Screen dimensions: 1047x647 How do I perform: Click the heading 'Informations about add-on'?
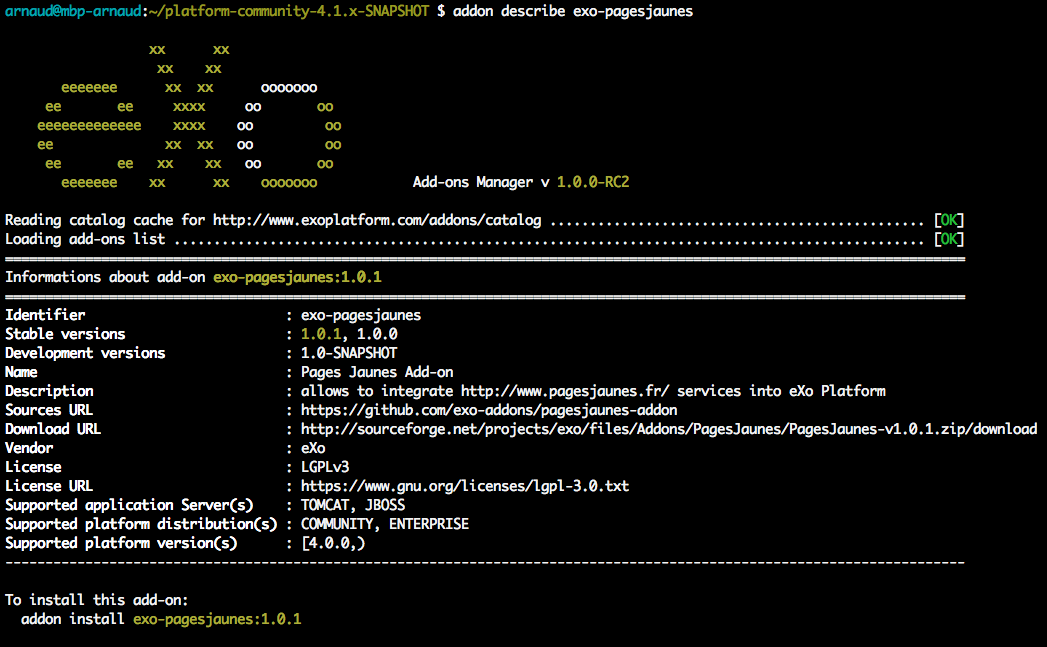[105, 277]
